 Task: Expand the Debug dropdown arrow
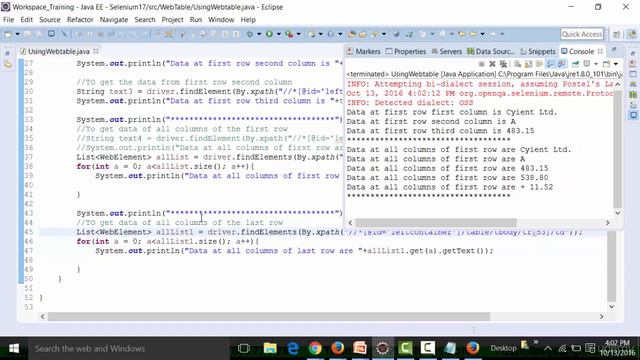click(259, 34)
